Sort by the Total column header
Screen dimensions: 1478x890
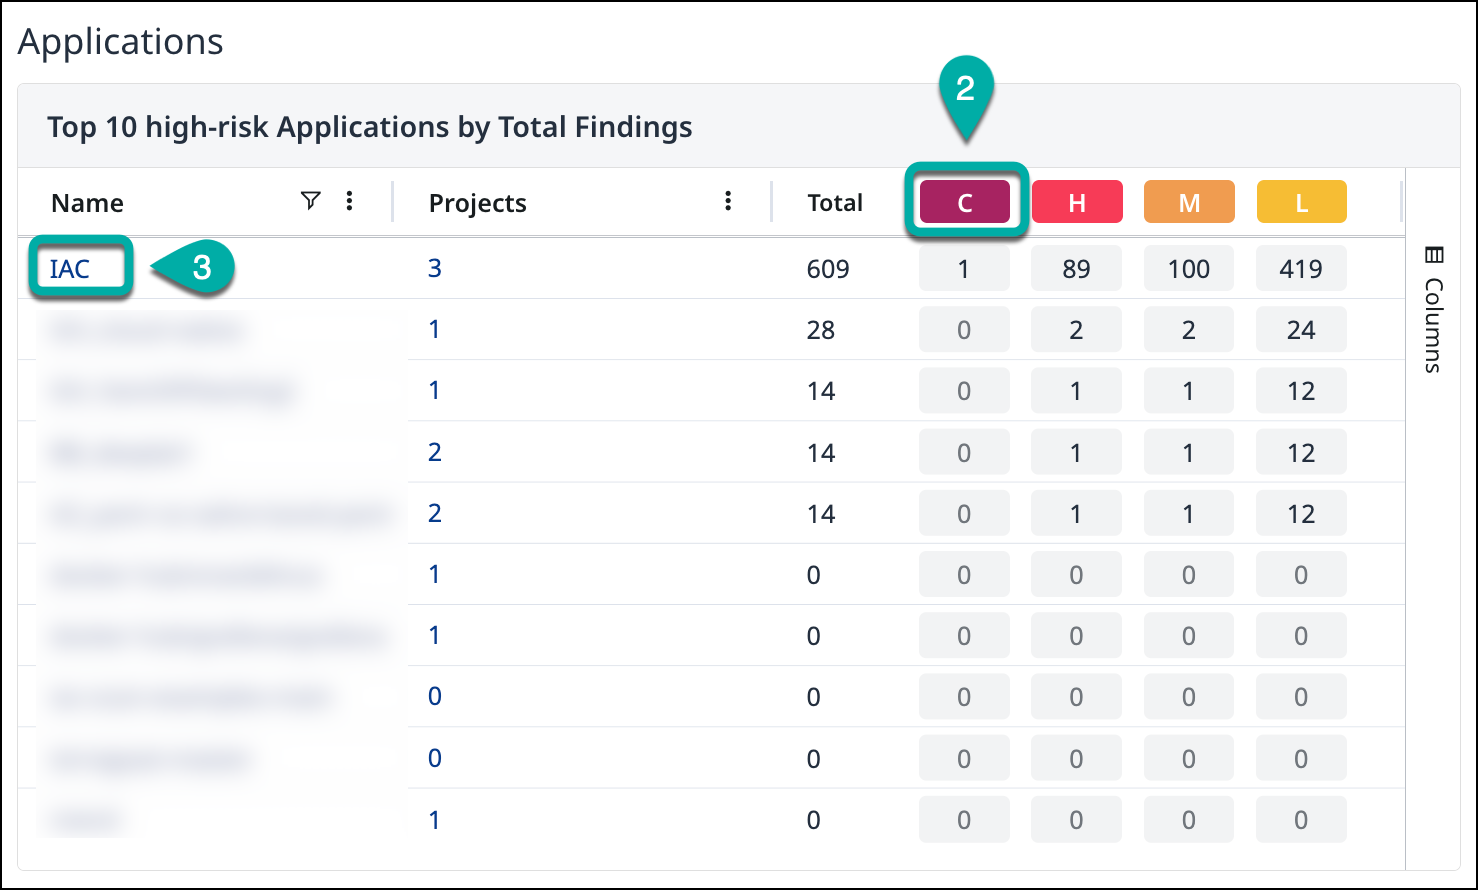835,203
